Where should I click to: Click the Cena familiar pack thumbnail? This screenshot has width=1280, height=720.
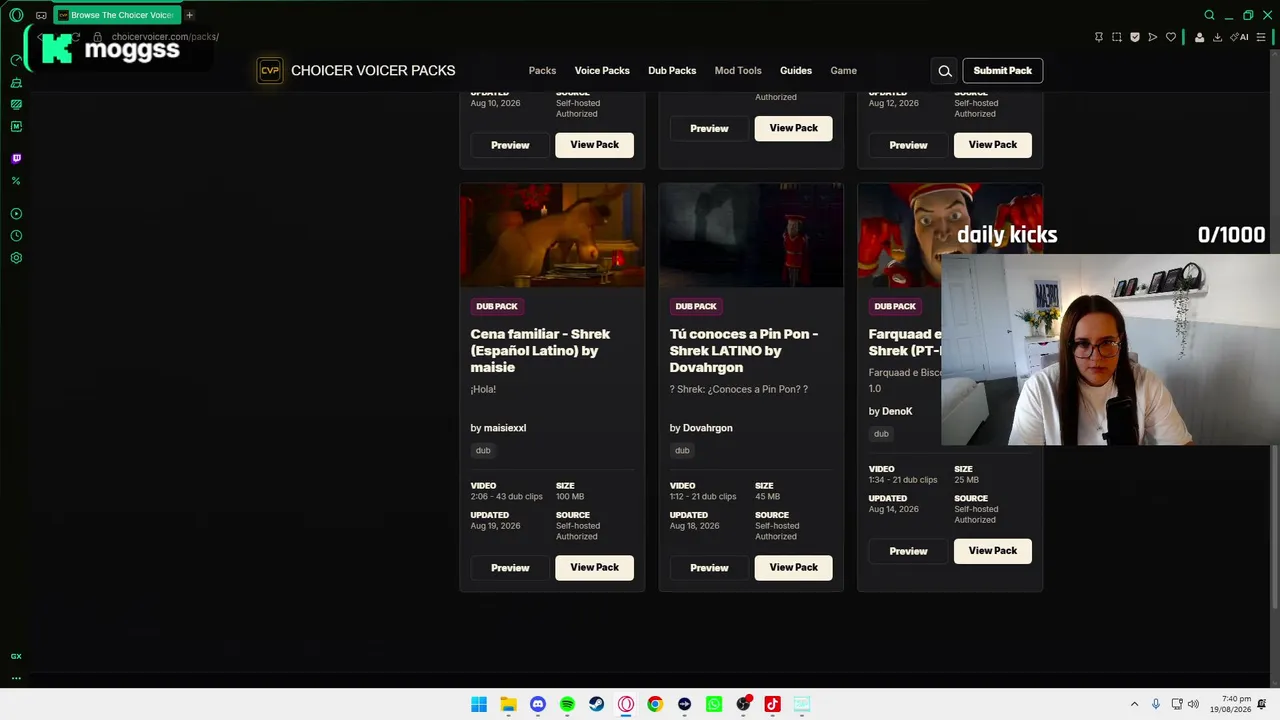[552, 235]
